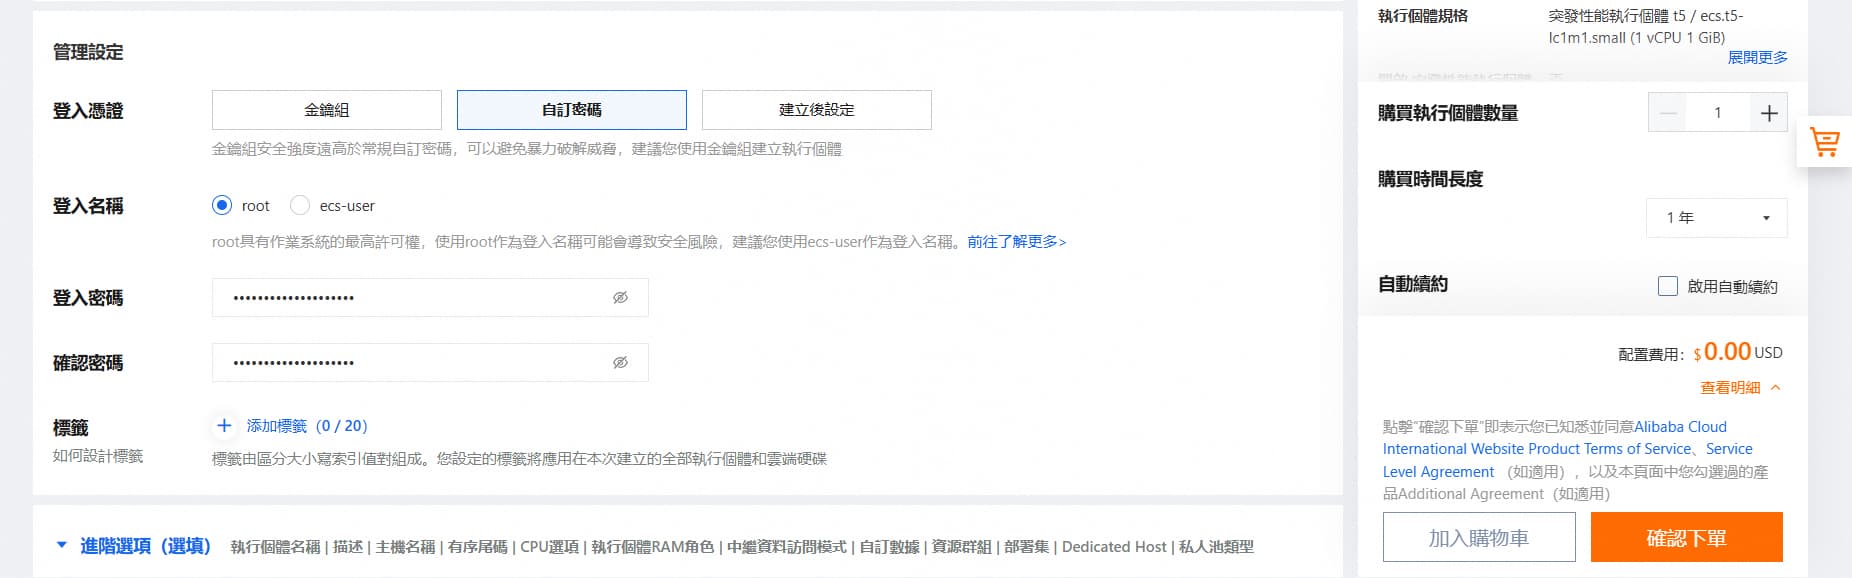Click the shopping cart icon
1852x578 pixels.
(x=1824, y=143)
